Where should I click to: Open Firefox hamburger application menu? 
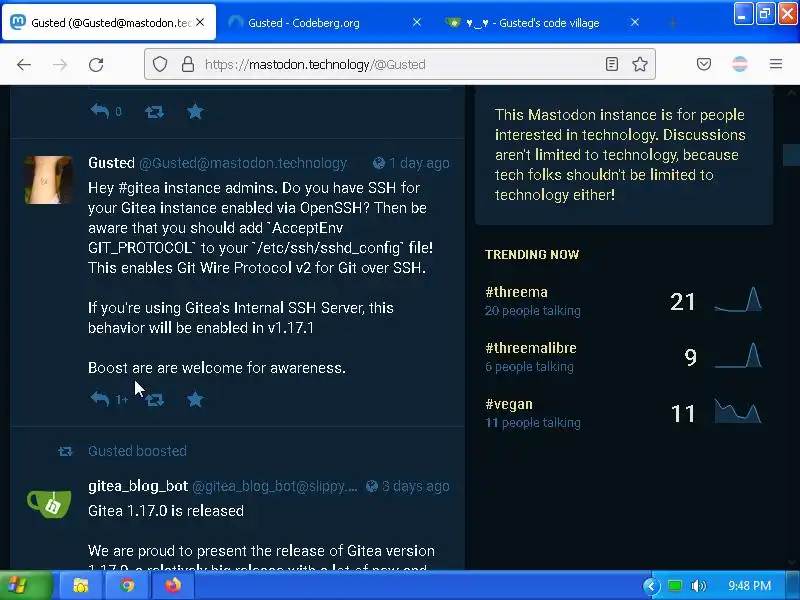[x=776, y=64]
